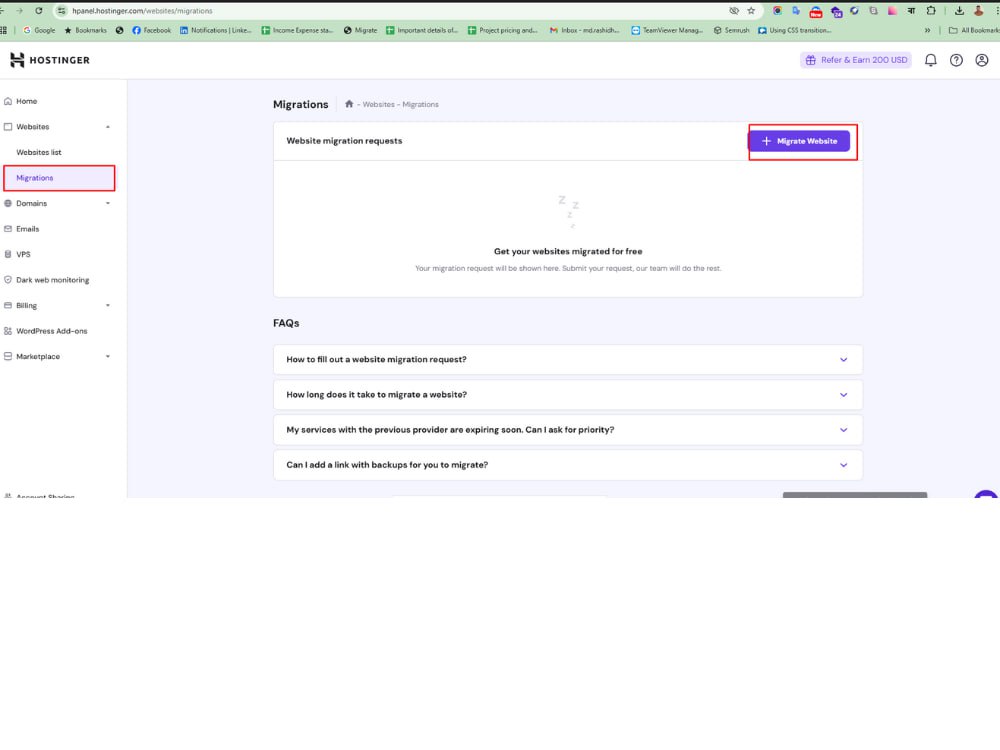Screen dimensions: 1000x750
Task: Open the Migrate bookmark
Action: (x=360, y=30)
